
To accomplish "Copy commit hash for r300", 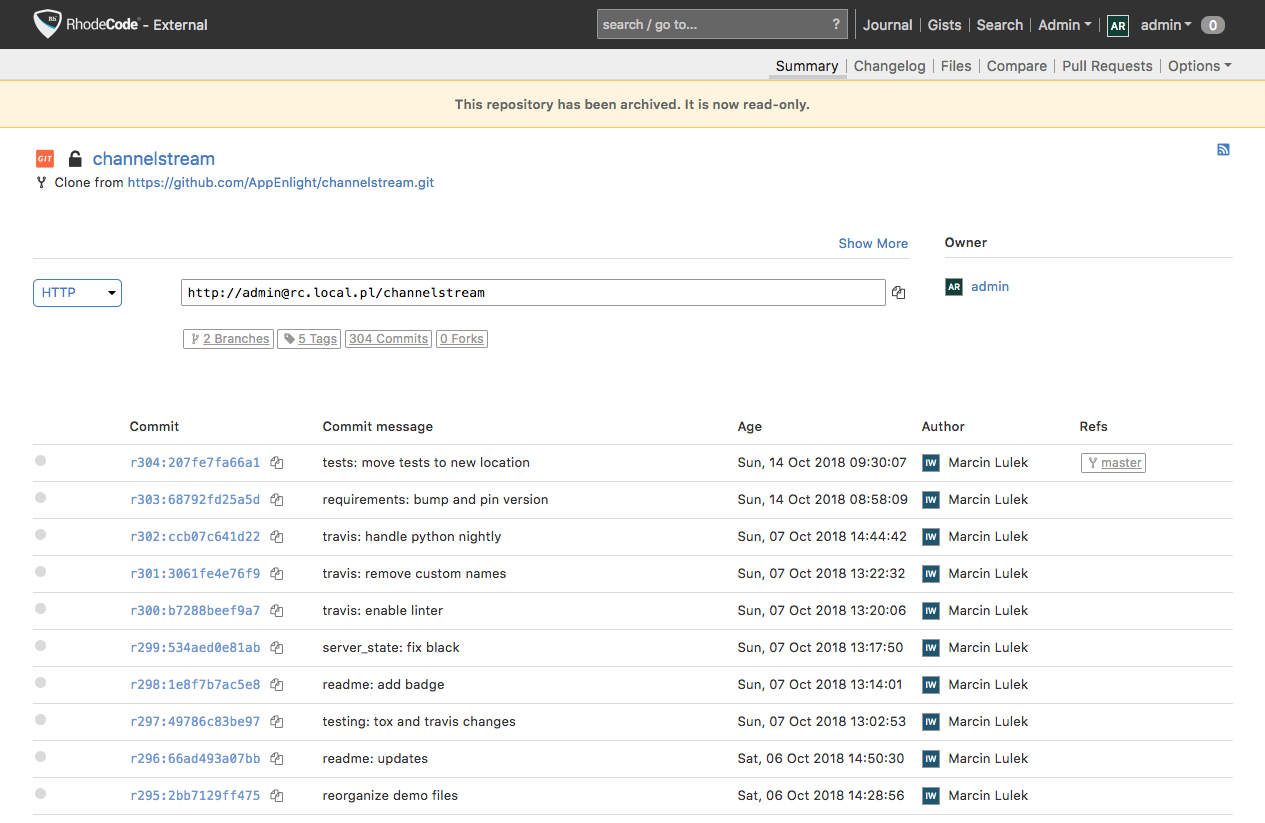I will [x=277, y=611].
